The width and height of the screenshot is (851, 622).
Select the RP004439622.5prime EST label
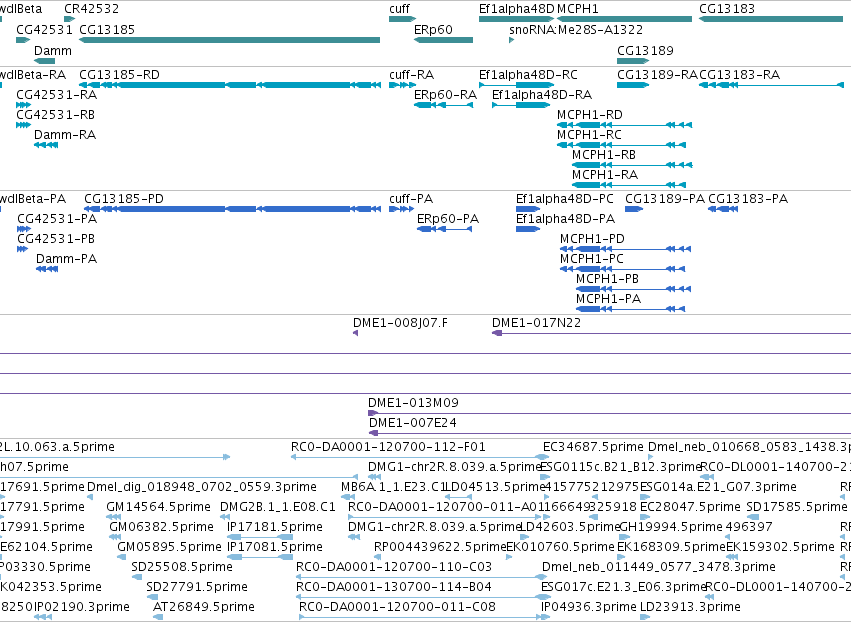click(440, 547)
